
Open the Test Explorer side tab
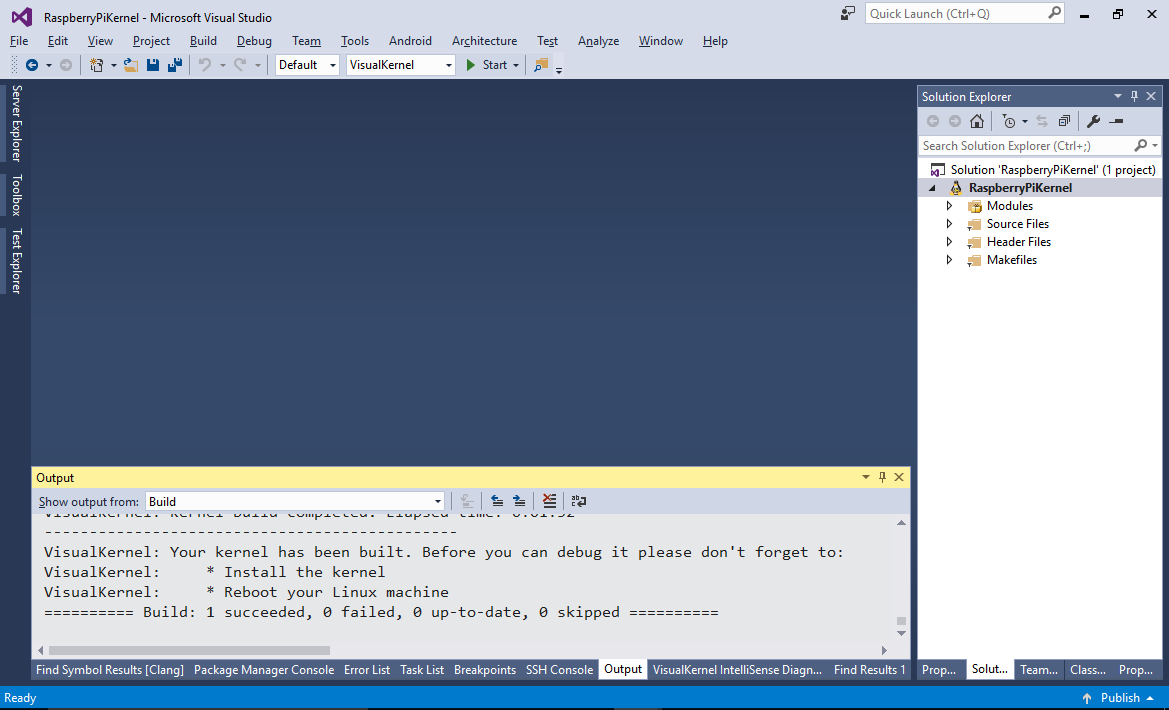(16, 260)
